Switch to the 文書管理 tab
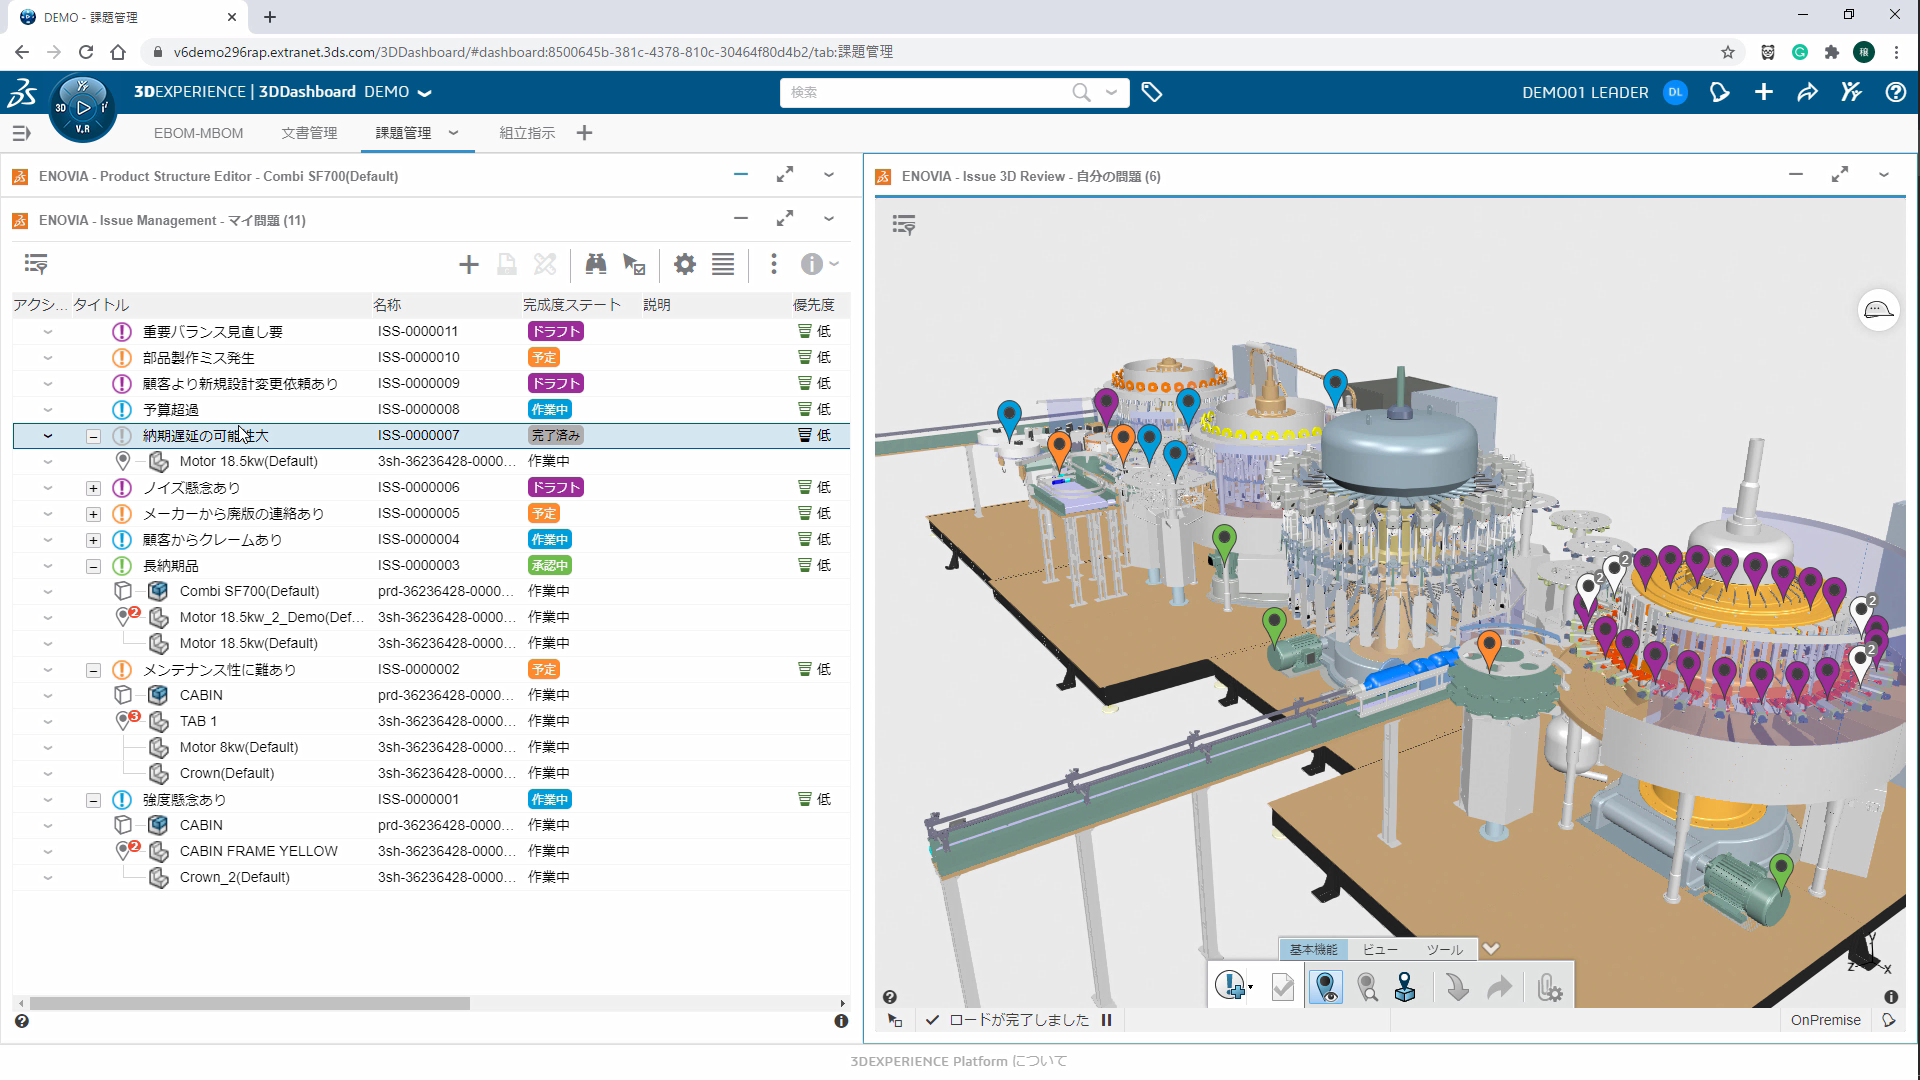1920x1080 pixels. 309,133
